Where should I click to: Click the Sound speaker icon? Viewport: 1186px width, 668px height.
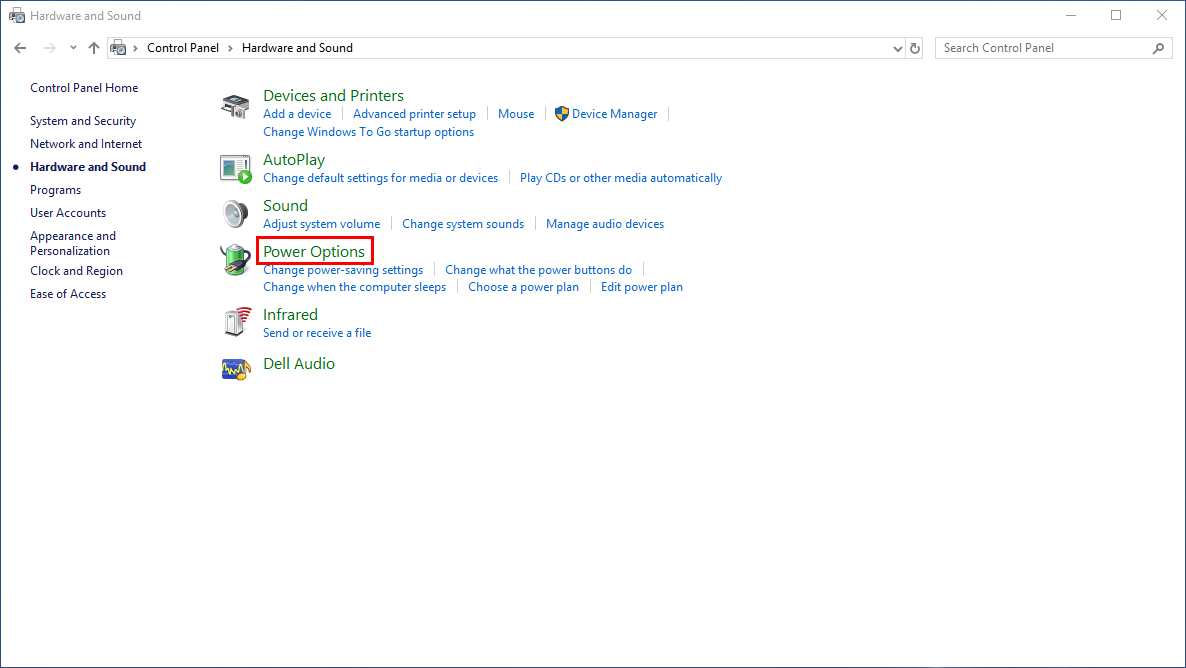tap(235, 215)
